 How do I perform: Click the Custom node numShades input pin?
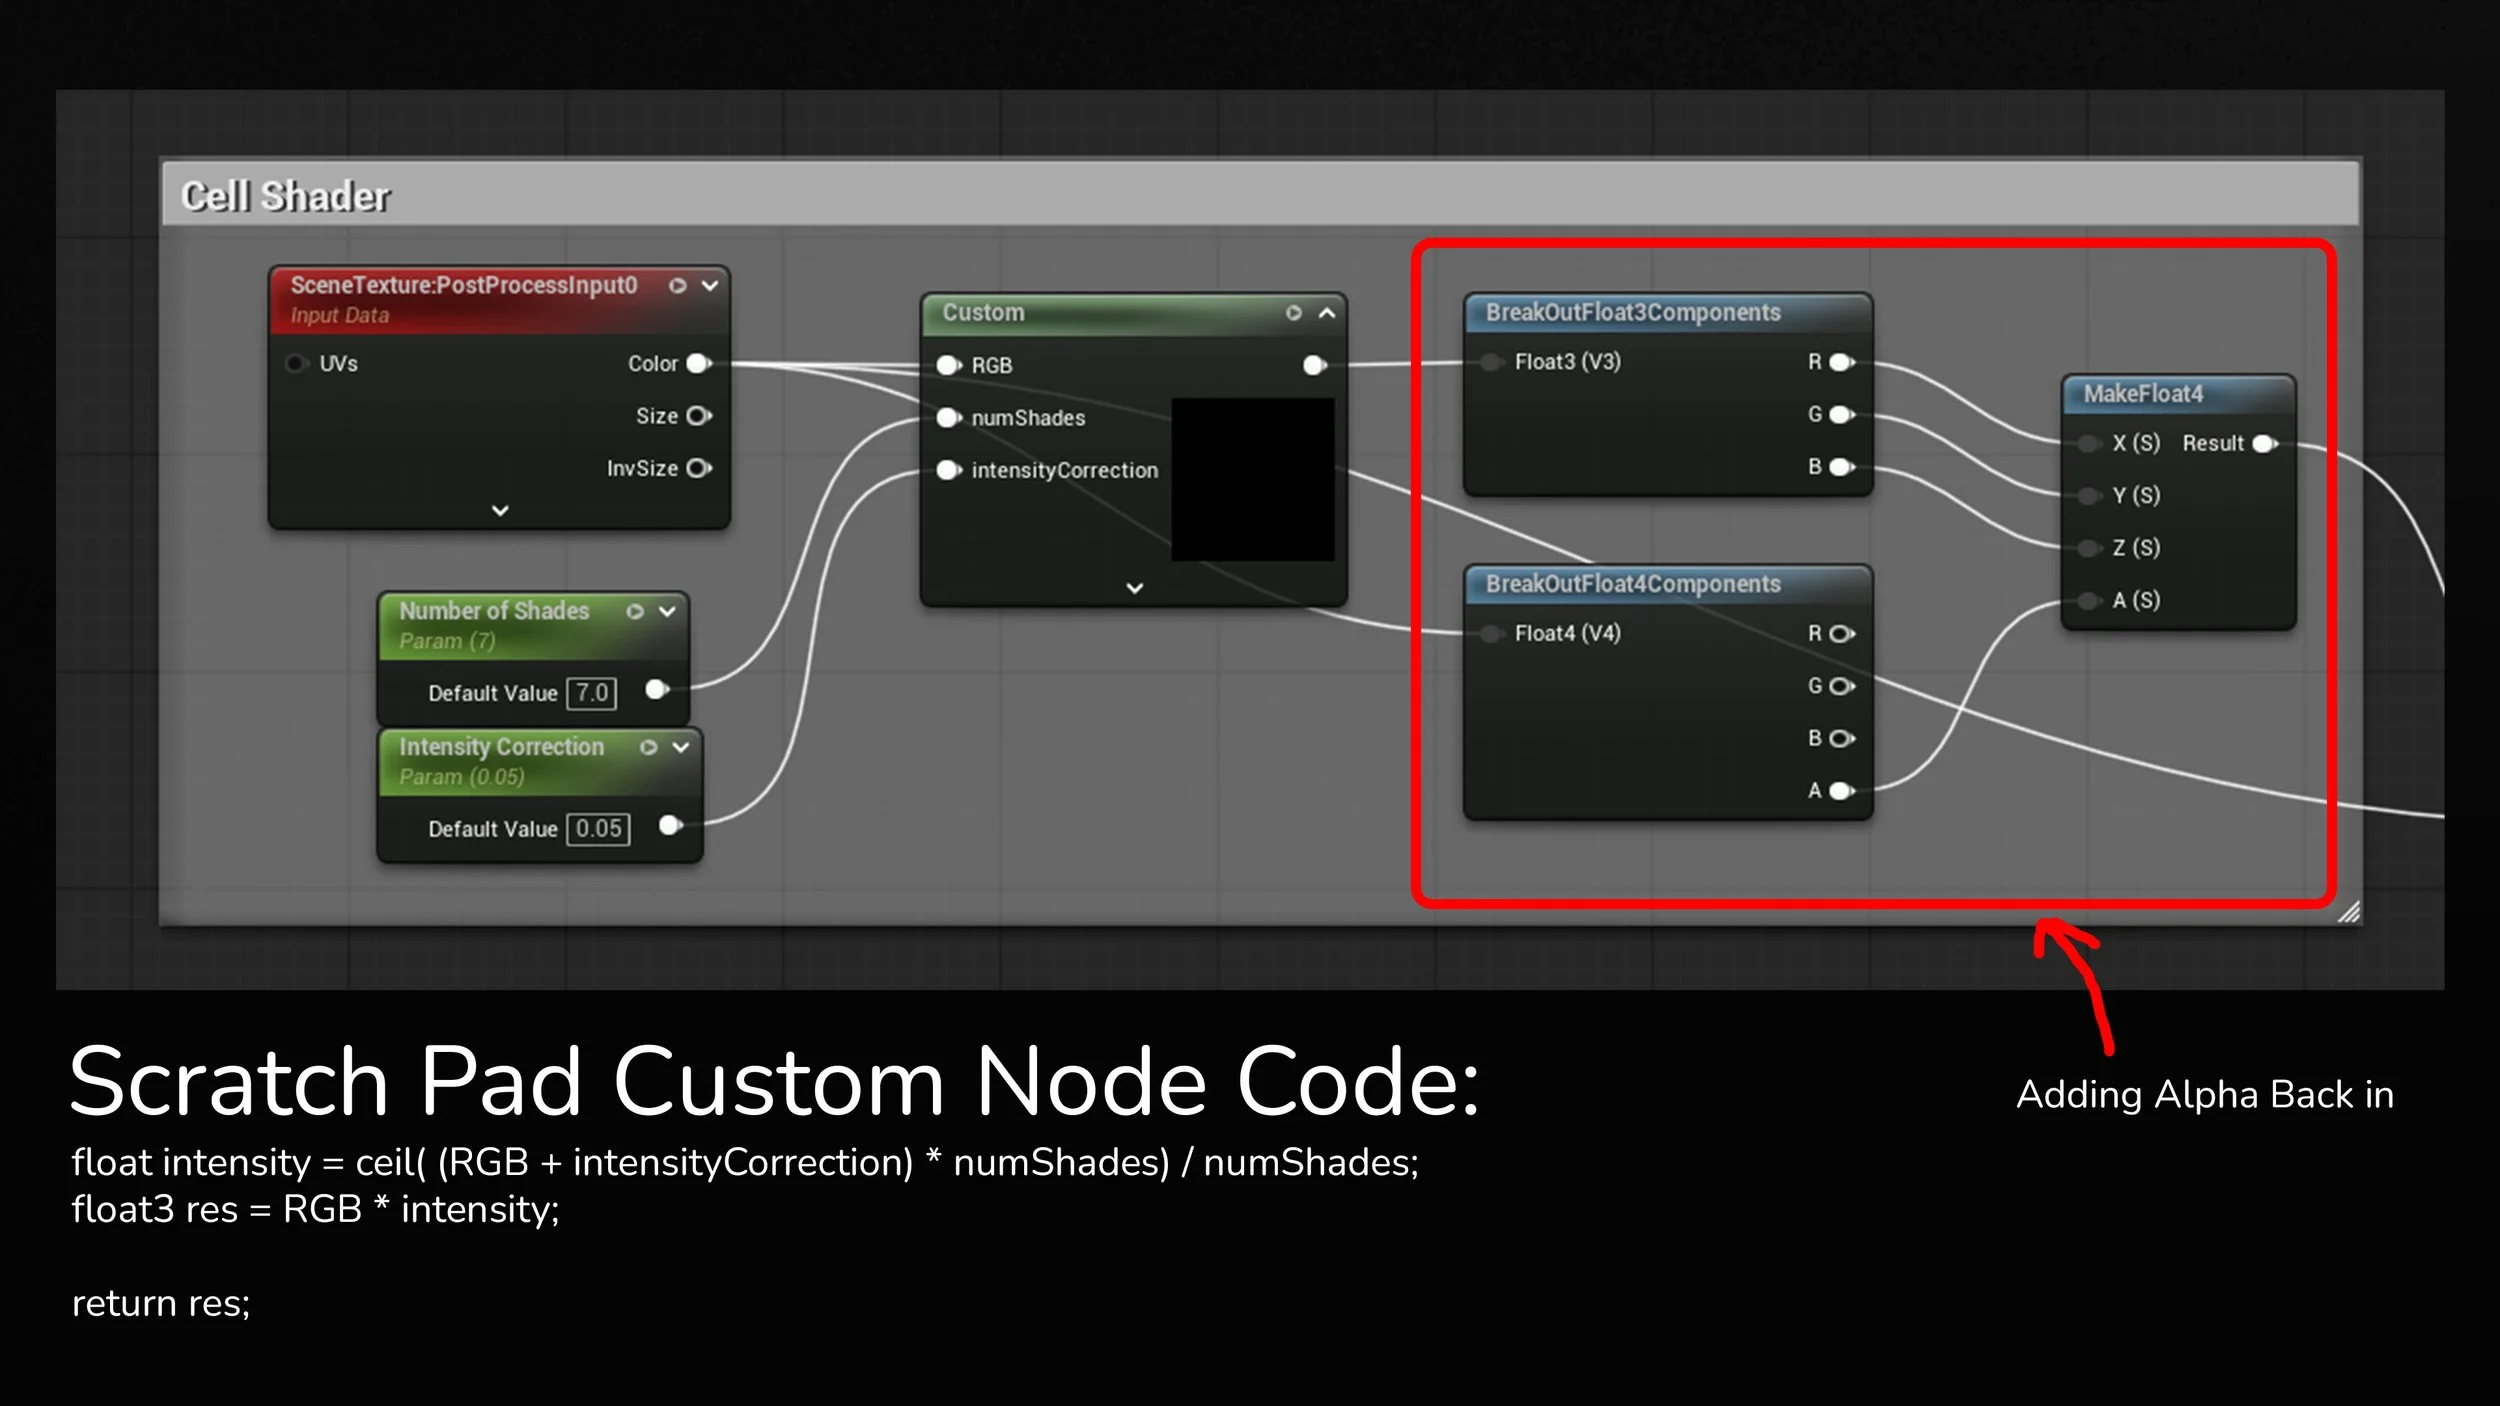[x=948, y=418]
